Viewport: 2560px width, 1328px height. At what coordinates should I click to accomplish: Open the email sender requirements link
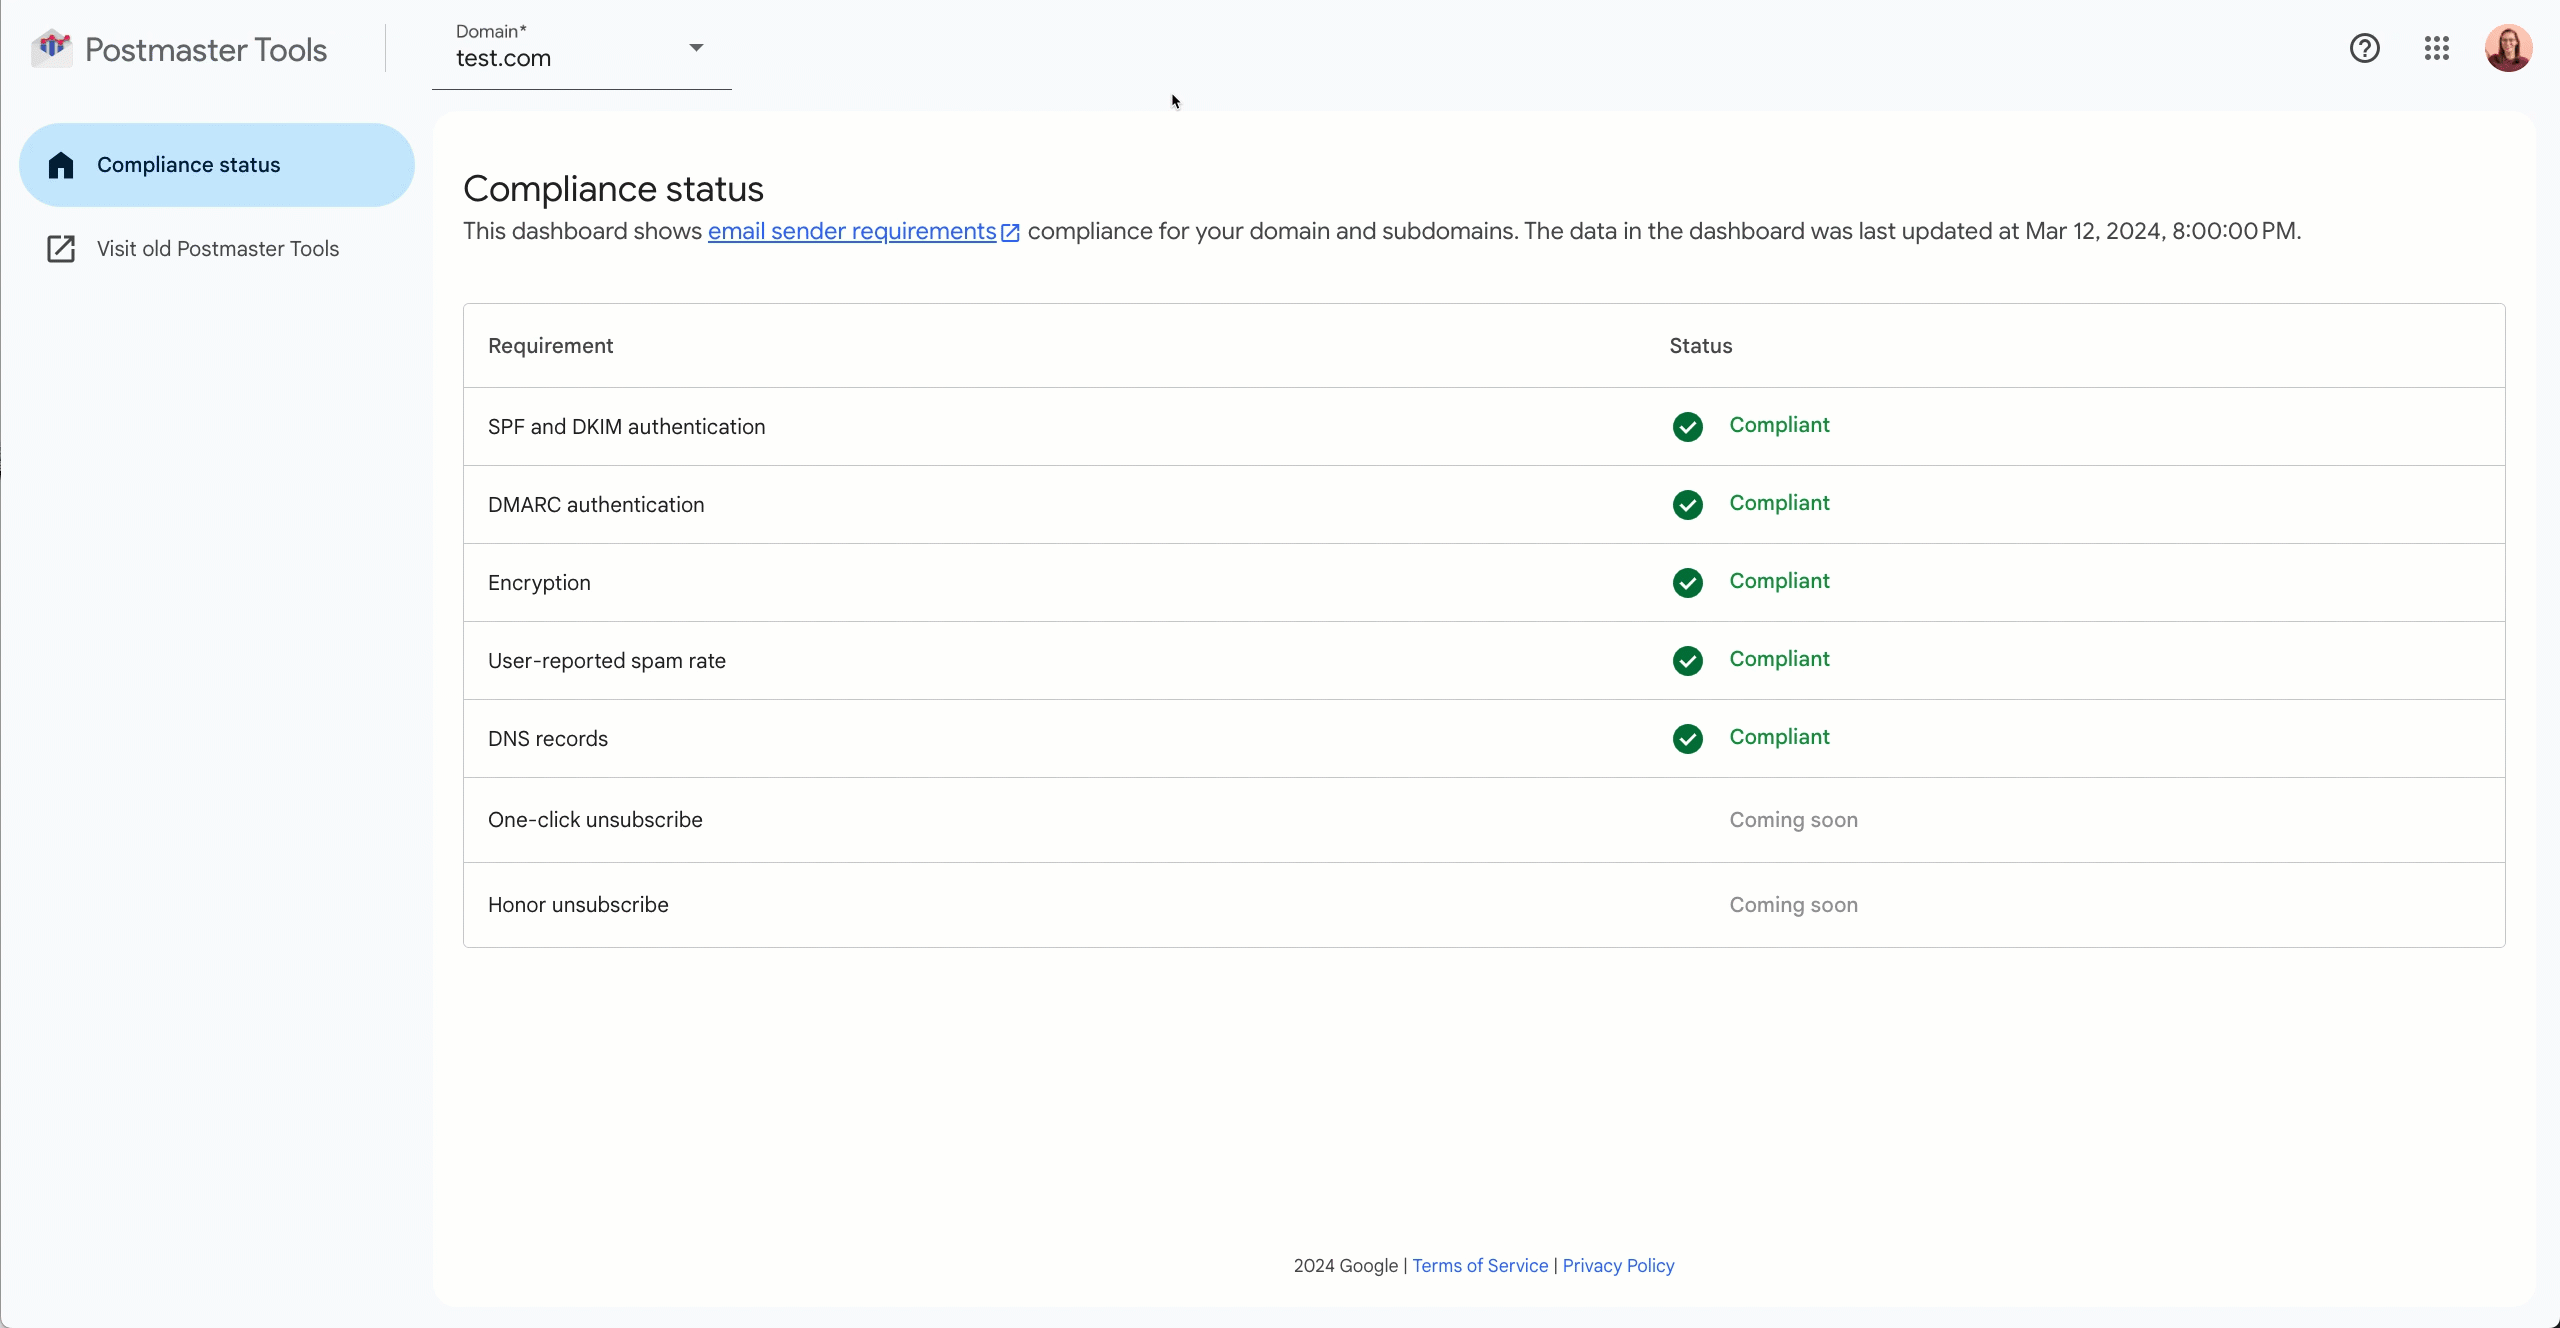(851, 232)
